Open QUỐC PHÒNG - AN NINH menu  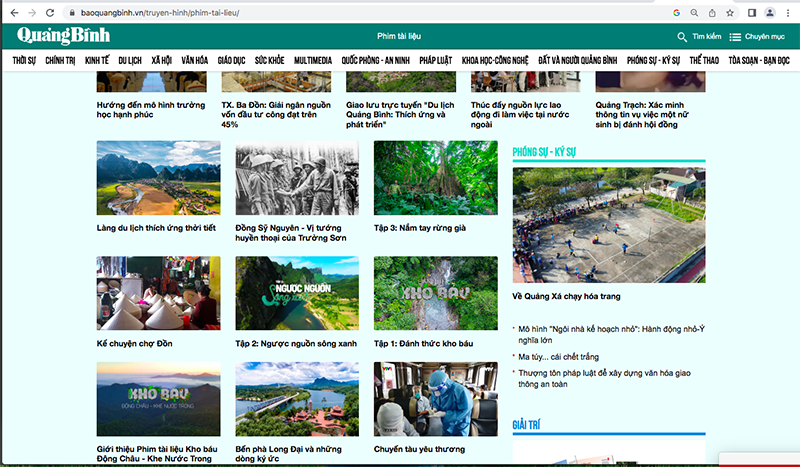pyautogui.click(x=376, y=60)
